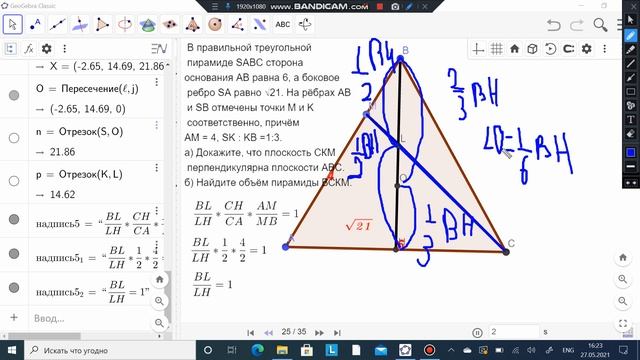640x360 pixels.
Task: Toggle visibility of надпись5
Action: [14, 220]
